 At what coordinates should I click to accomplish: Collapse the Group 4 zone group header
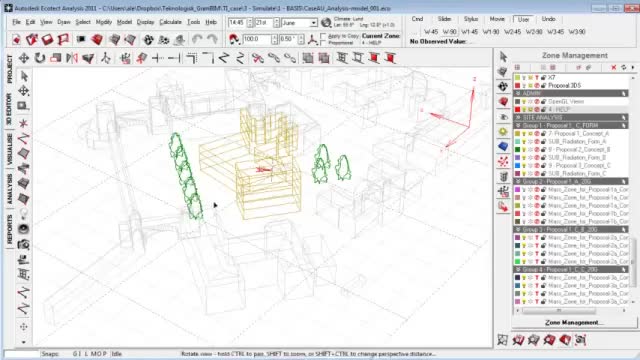(571, 269)
